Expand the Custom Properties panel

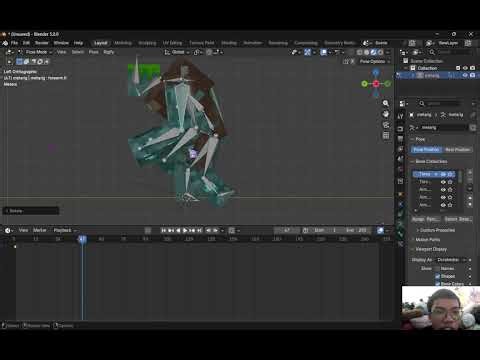pyautogui.click(x=437, y=230)
